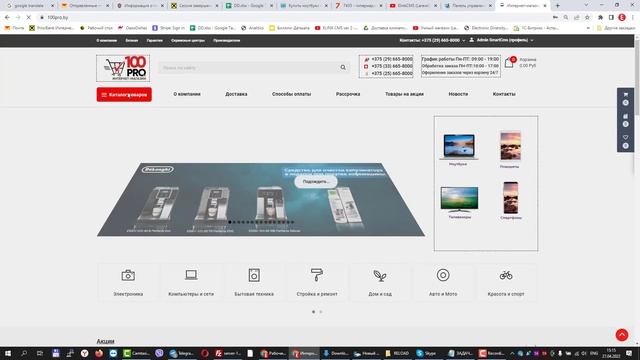Select first dot of banner slider pagination
The image size is (640, 360).
[230, 222]
